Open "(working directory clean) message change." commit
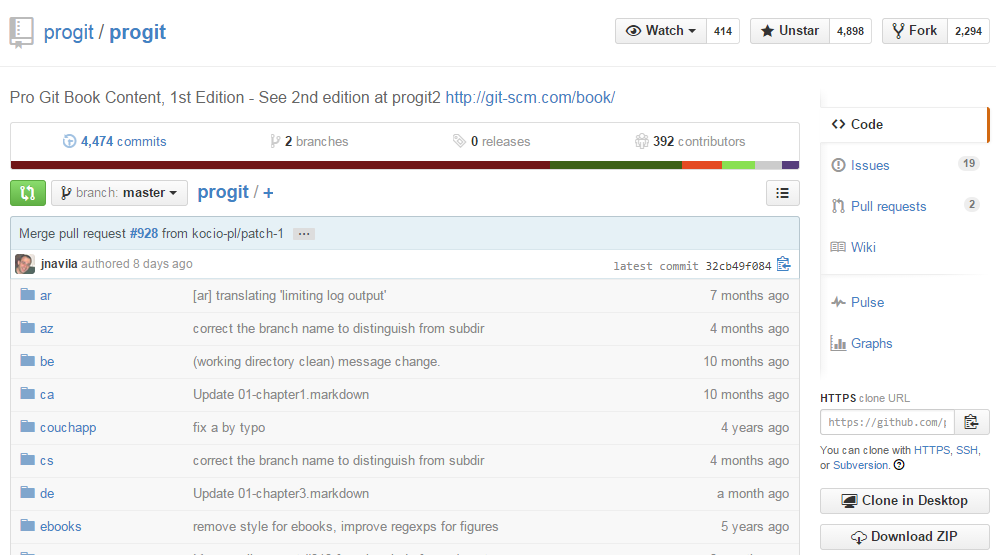This screenshot has width=996, height=555. (316, 361)
